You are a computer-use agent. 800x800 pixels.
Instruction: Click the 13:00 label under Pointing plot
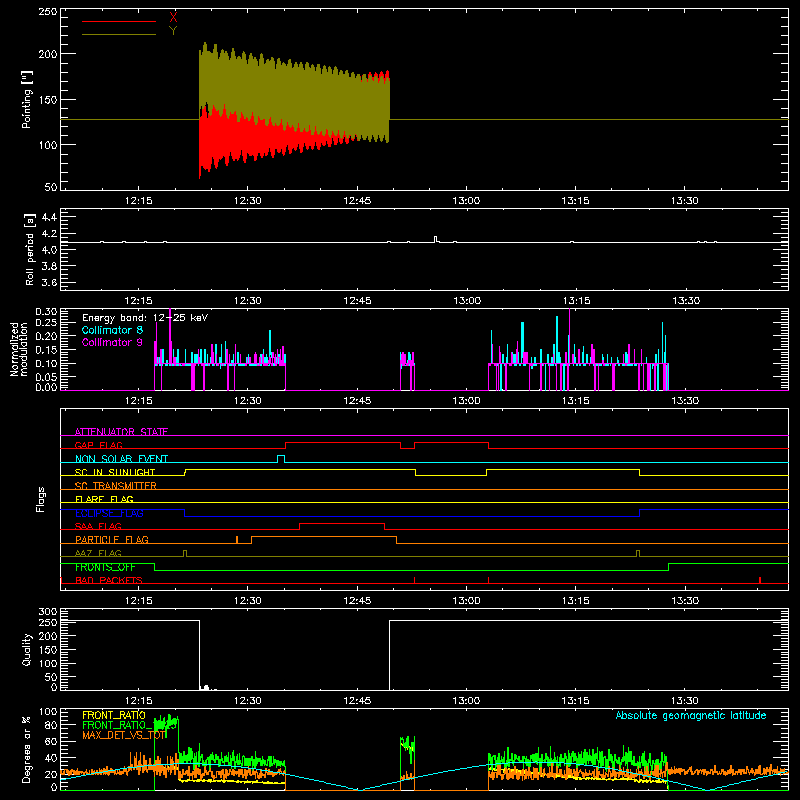pos(466,201)
